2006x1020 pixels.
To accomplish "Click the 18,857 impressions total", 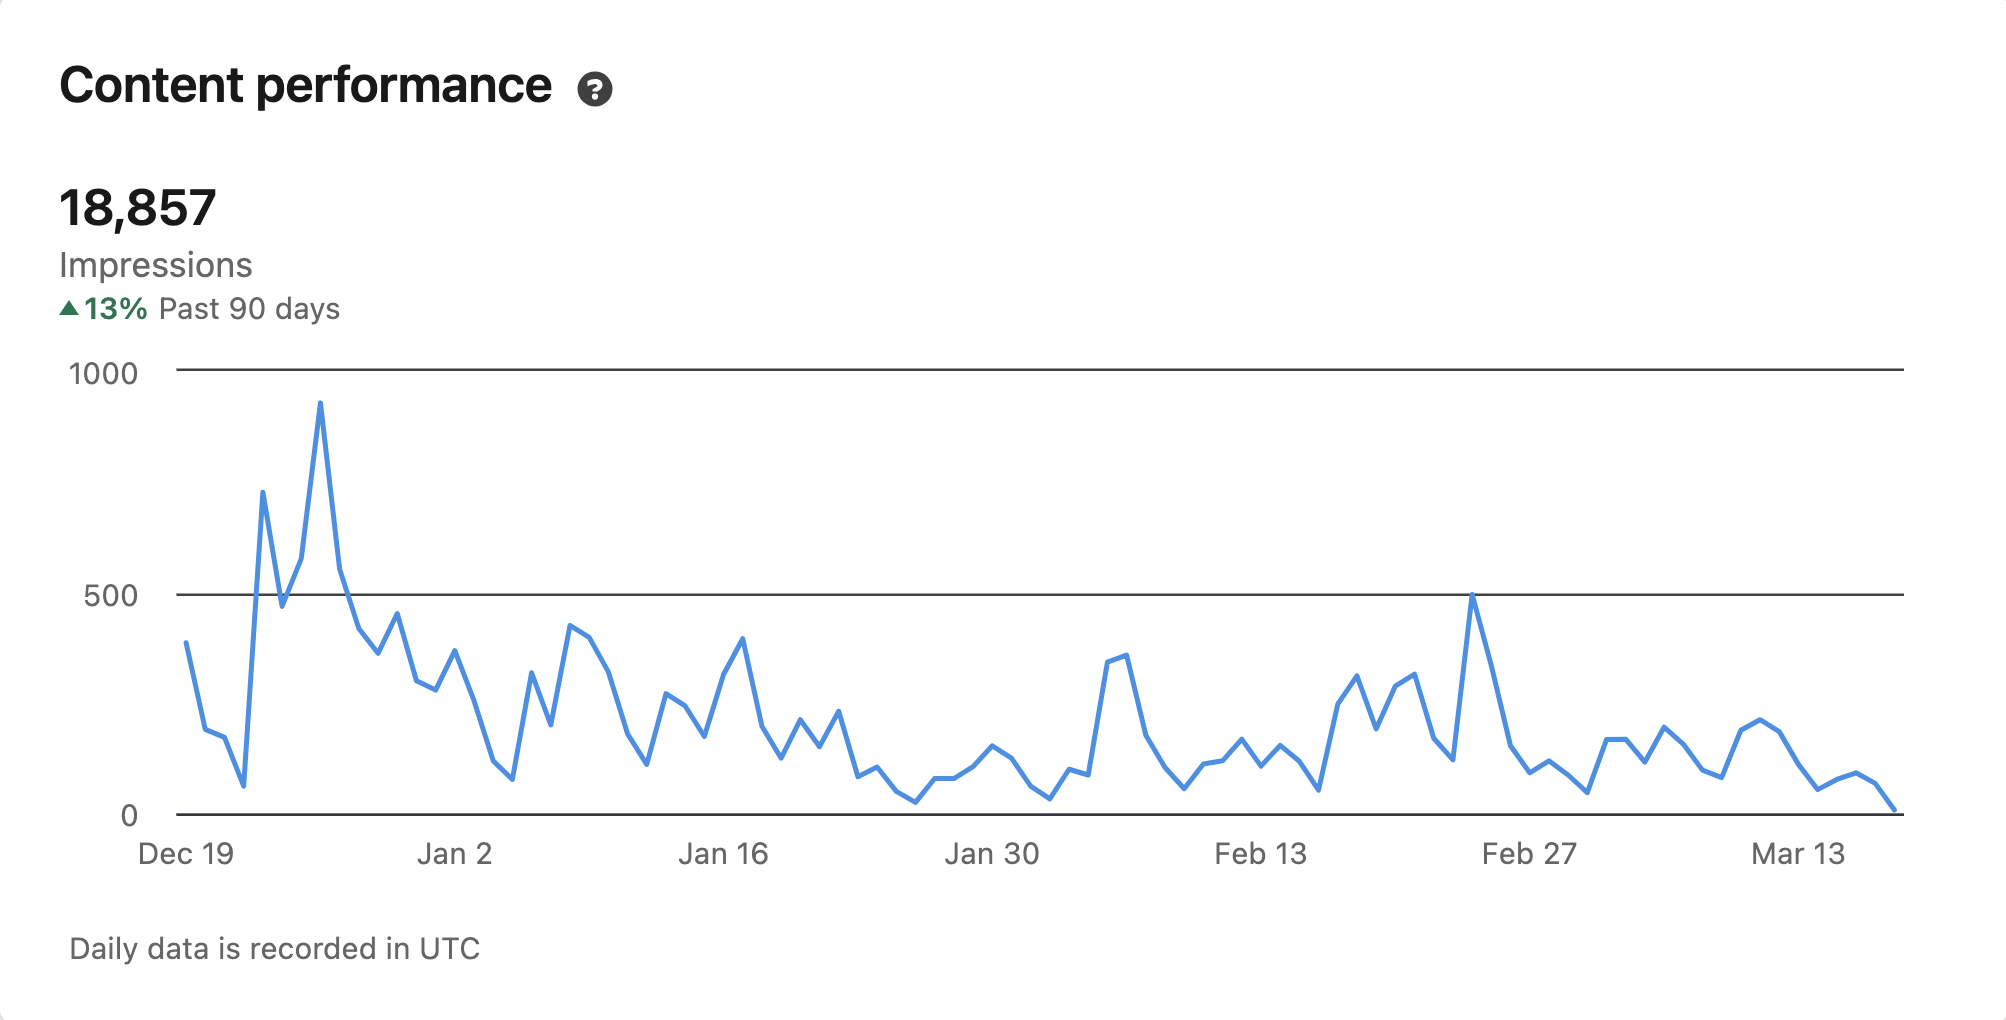I will (138, 208).
